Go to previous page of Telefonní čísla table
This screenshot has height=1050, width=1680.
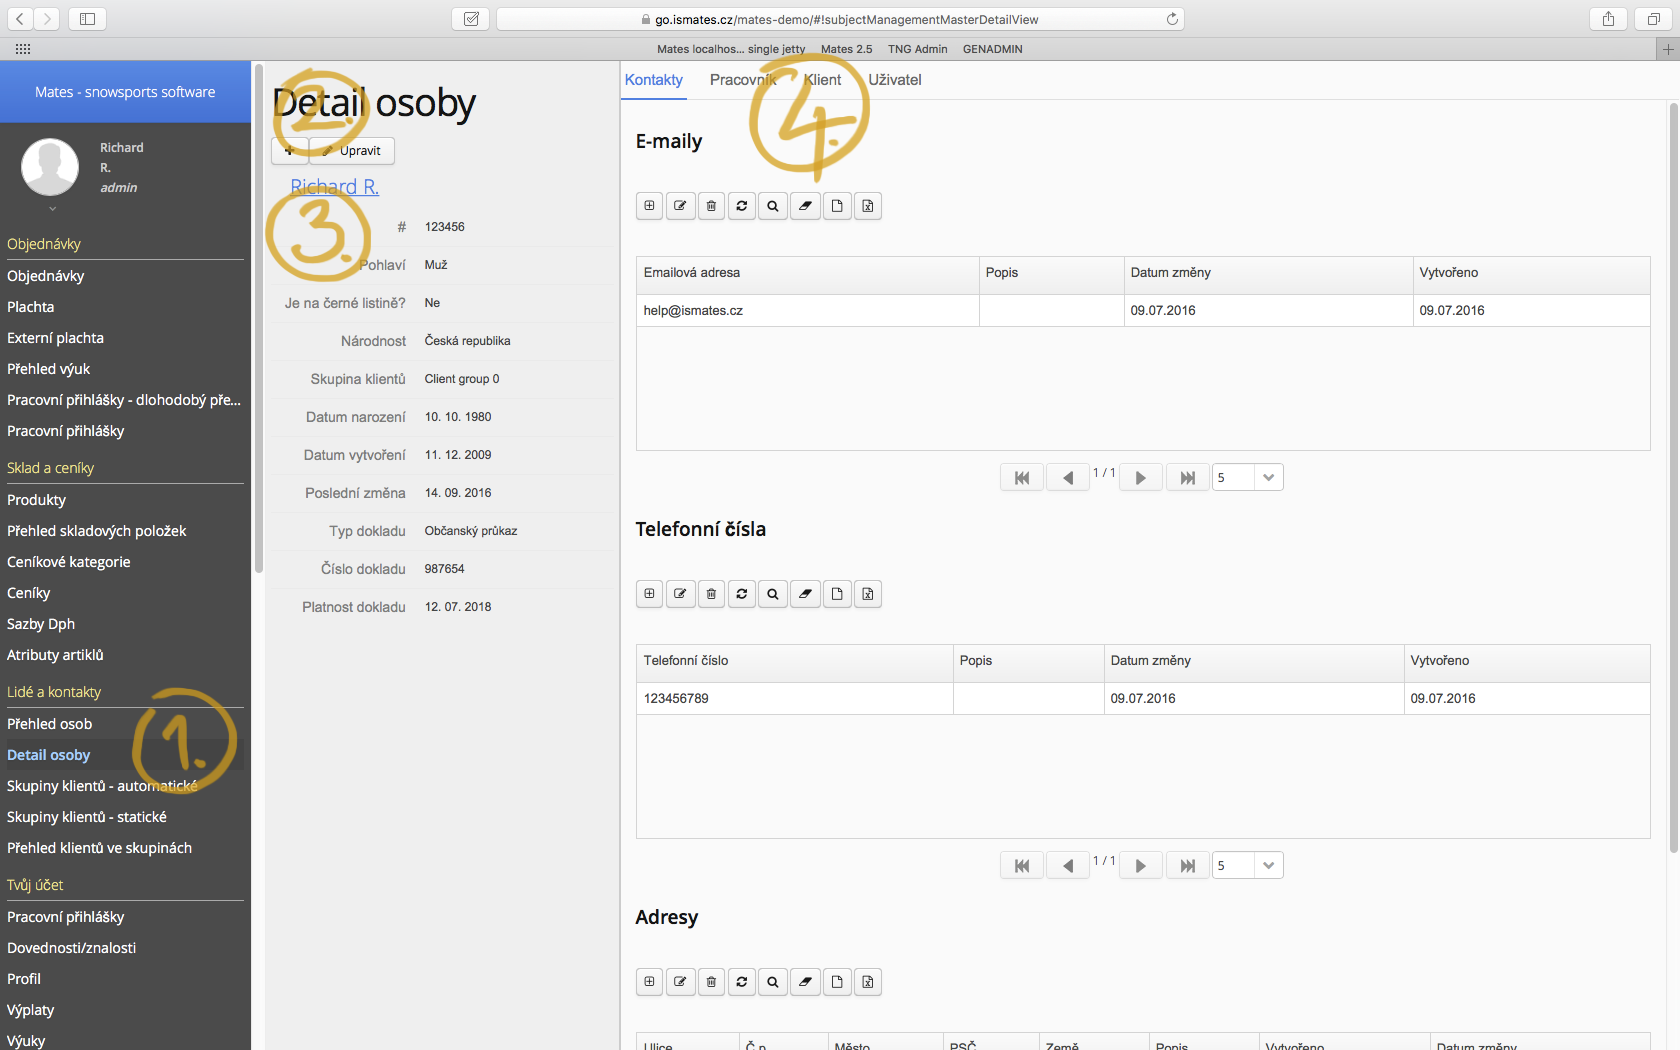click(x=1068, y=866)
